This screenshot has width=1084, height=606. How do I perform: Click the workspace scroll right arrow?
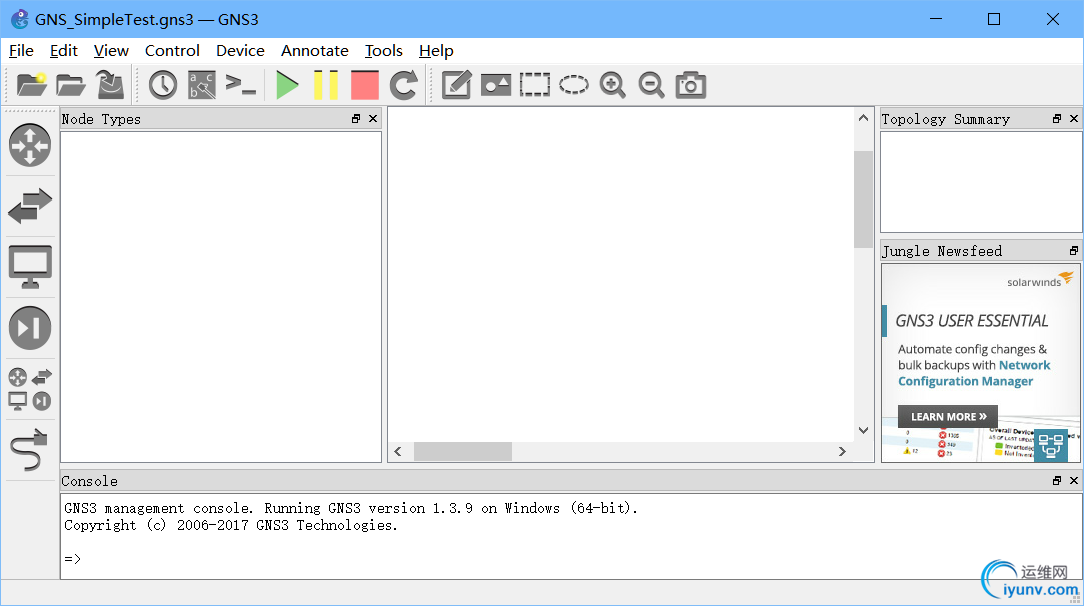coord(842,451)
